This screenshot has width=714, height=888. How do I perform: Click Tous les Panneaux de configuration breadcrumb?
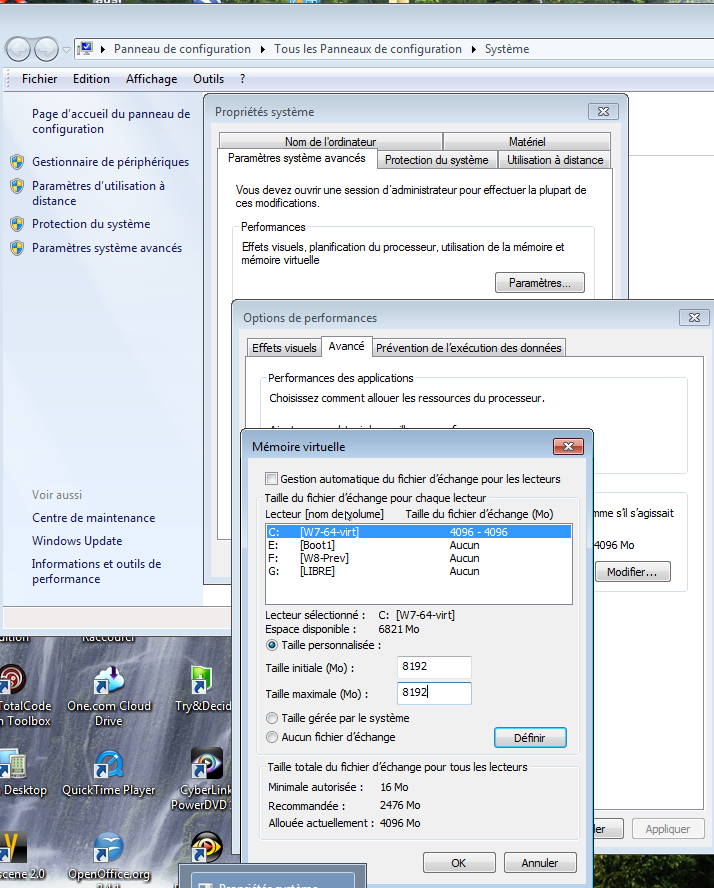(368, 49)
